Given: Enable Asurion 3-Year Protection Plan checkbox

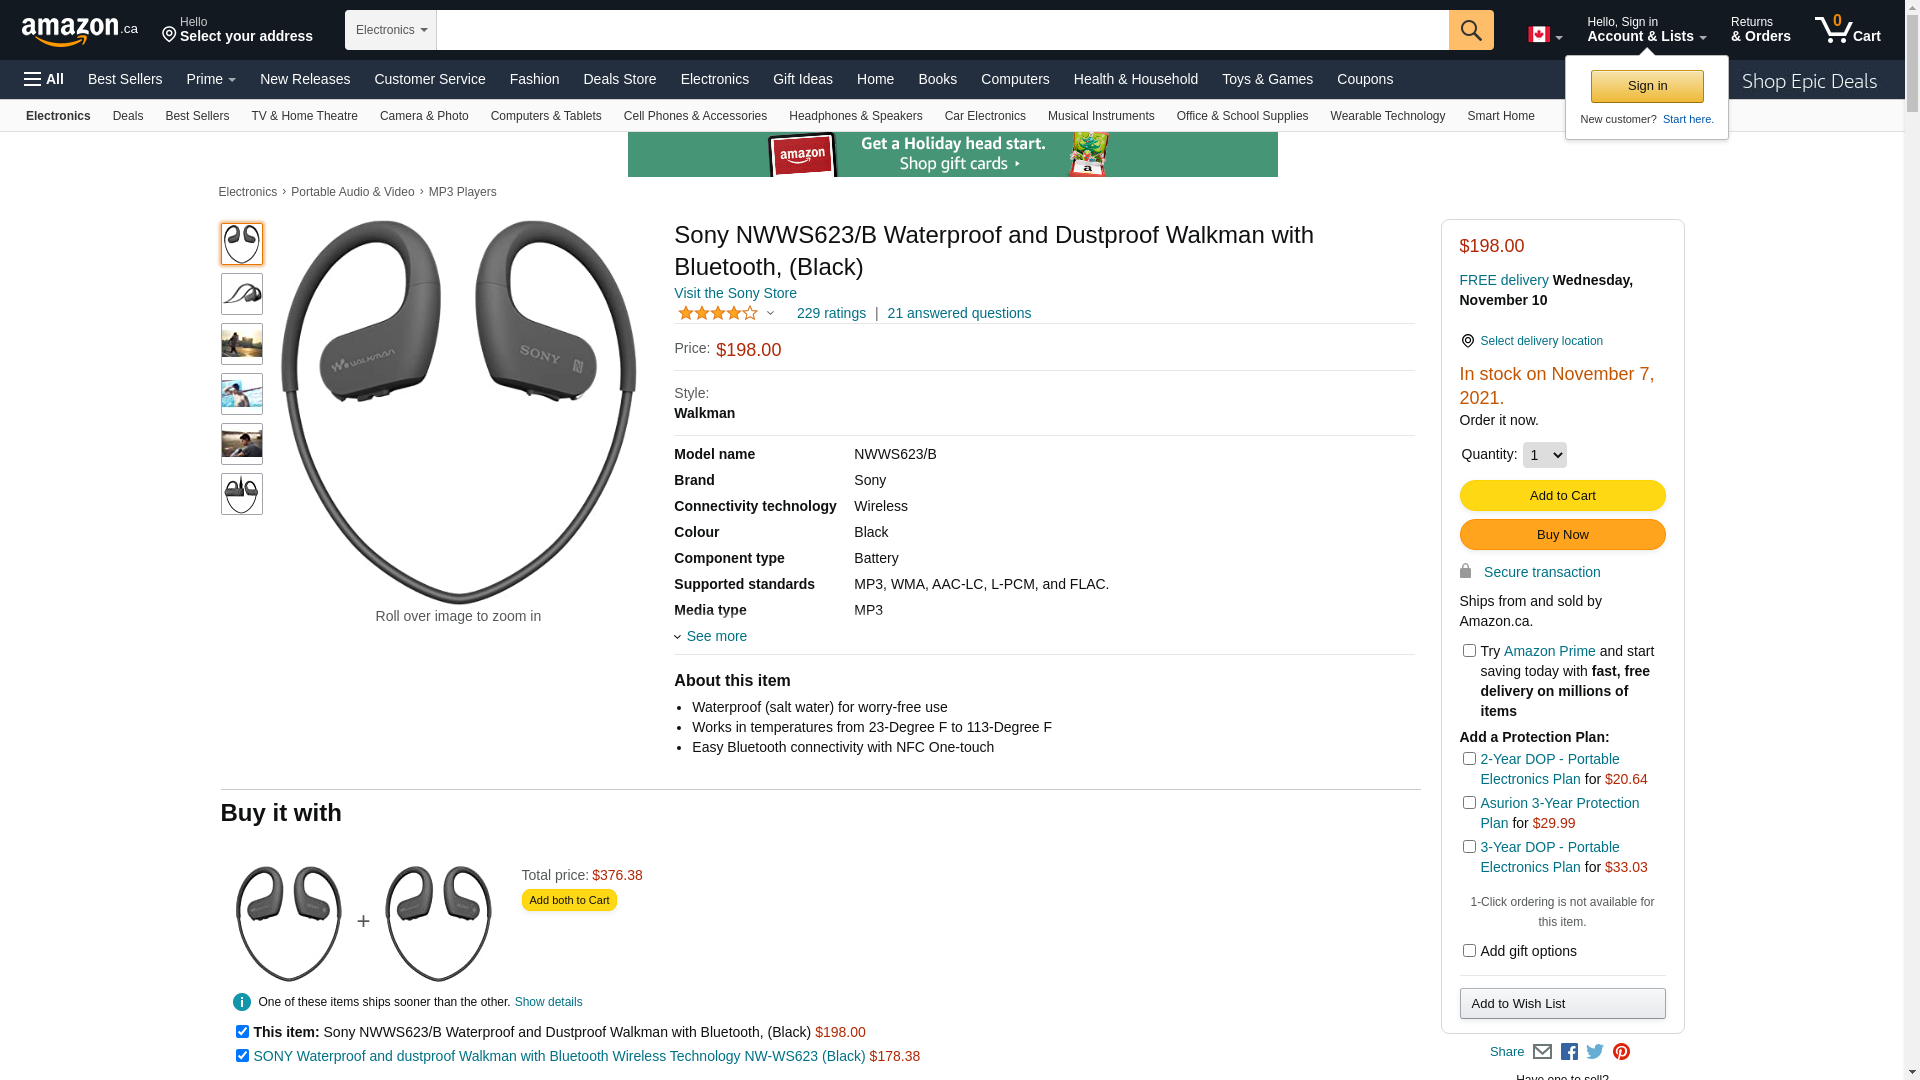Looking at the screenshot, I should point(1469,803).
